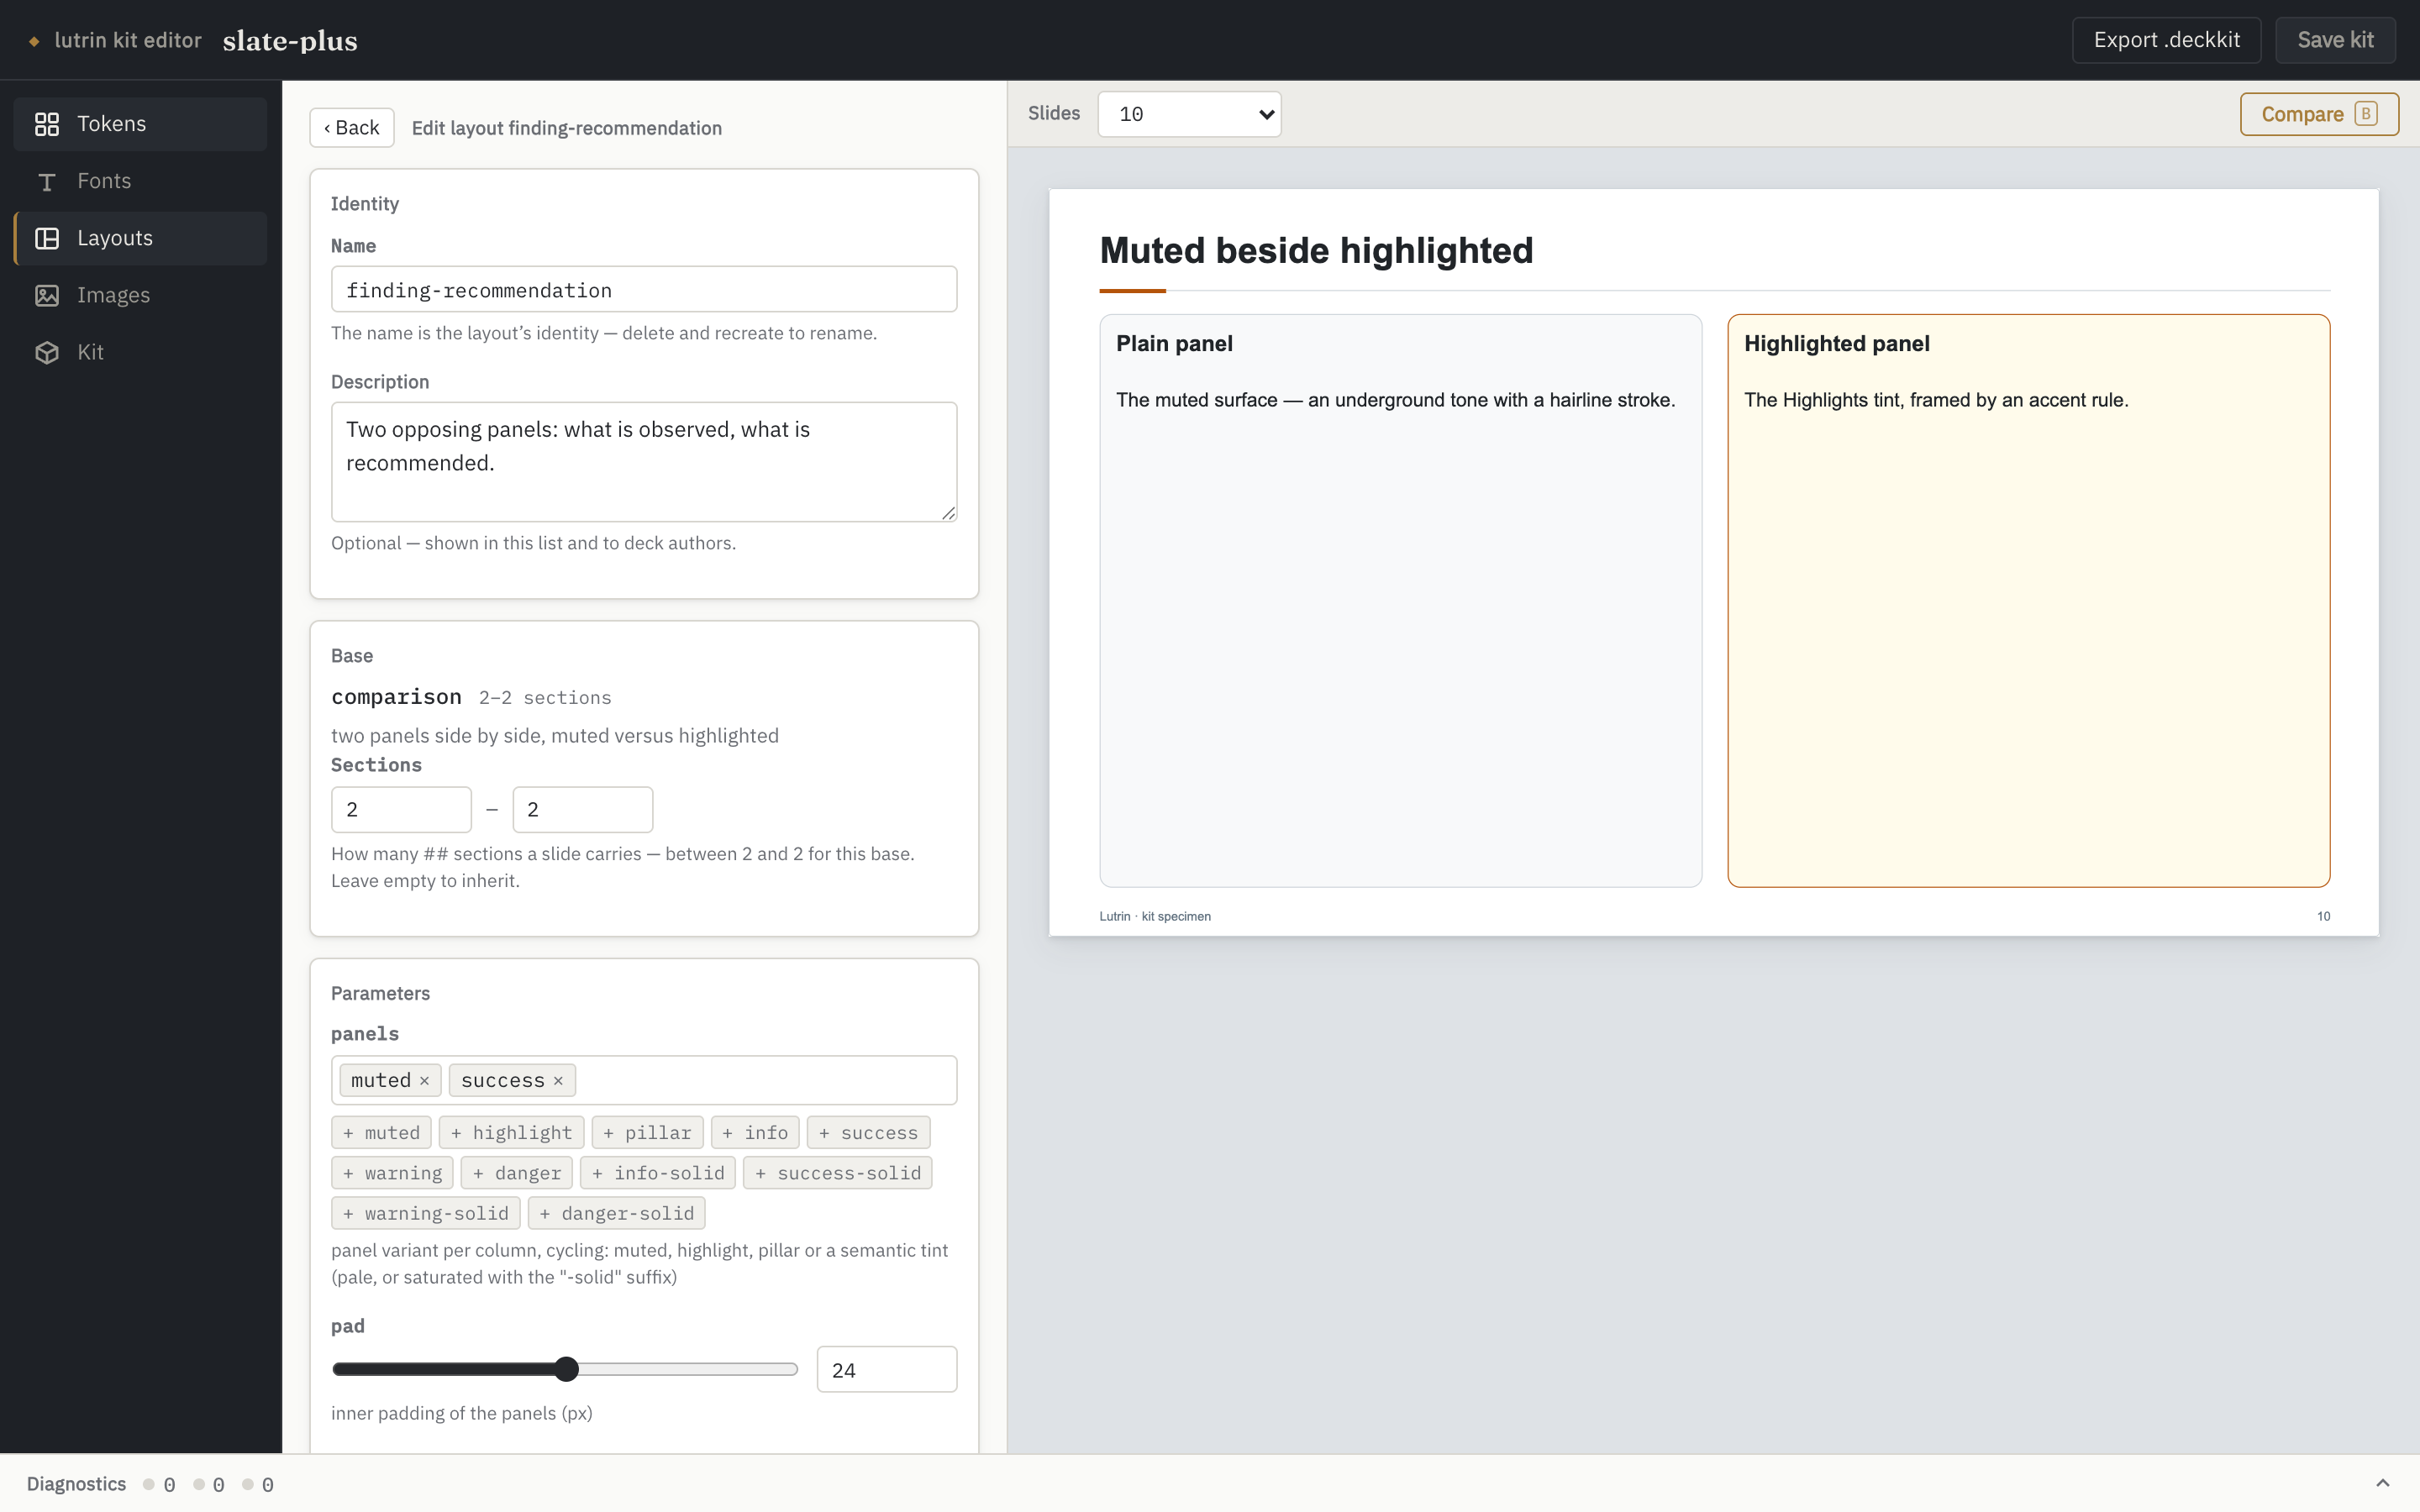The width and height of the screenshot is (2420, 1512).
Task: Remove the muted chip via its × icon
Action: point(424,1080)
